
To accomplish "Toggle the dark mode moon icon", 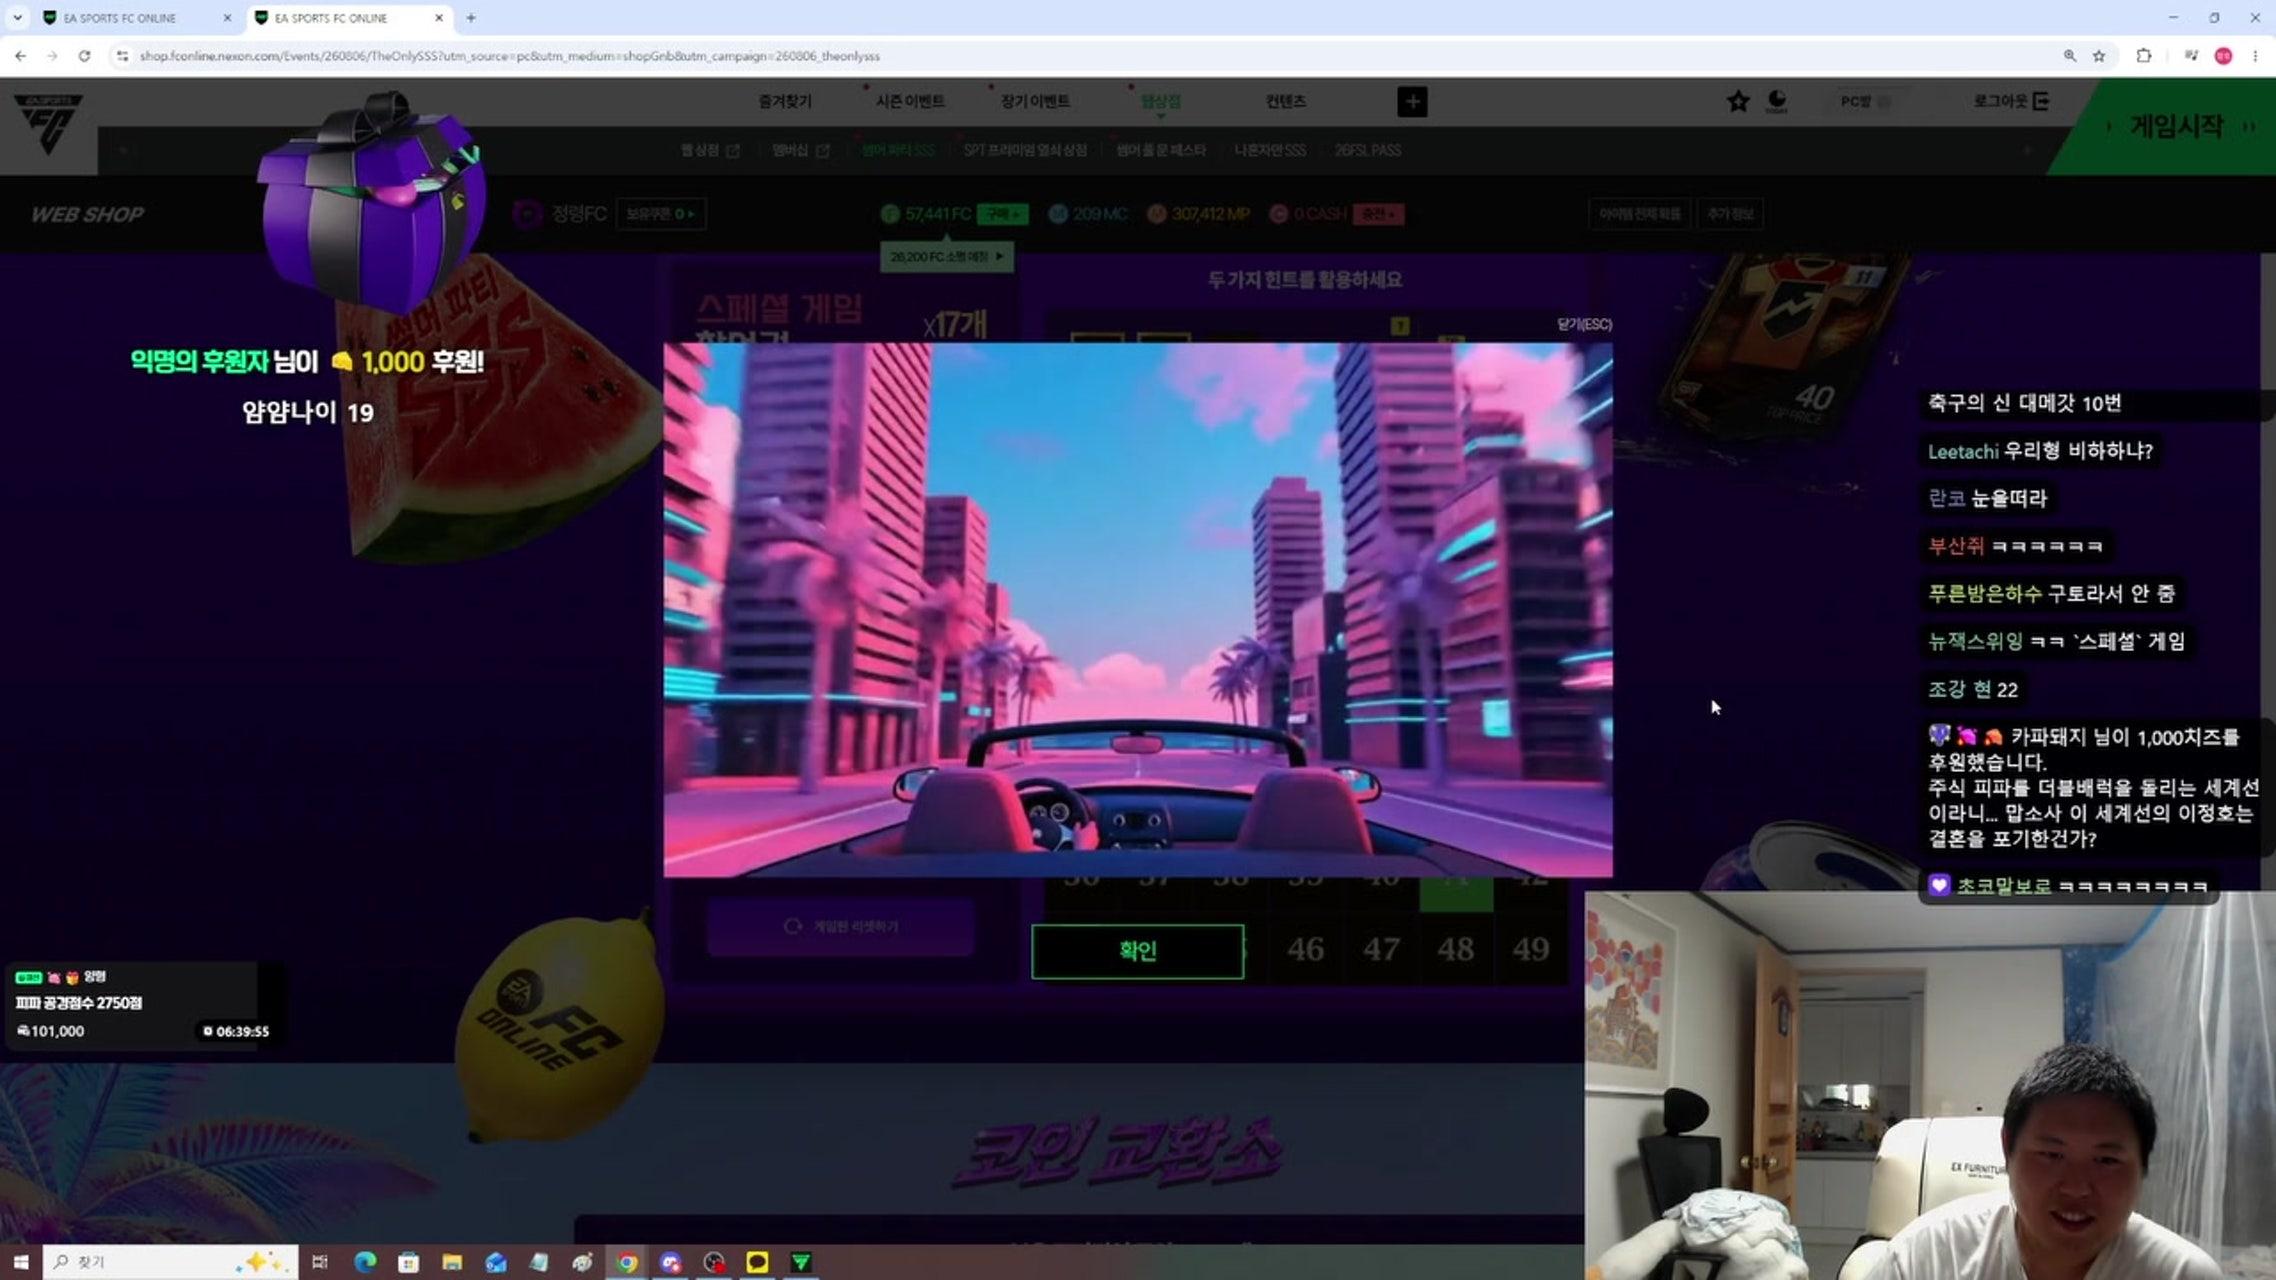I will click(x=1777, y=101).
